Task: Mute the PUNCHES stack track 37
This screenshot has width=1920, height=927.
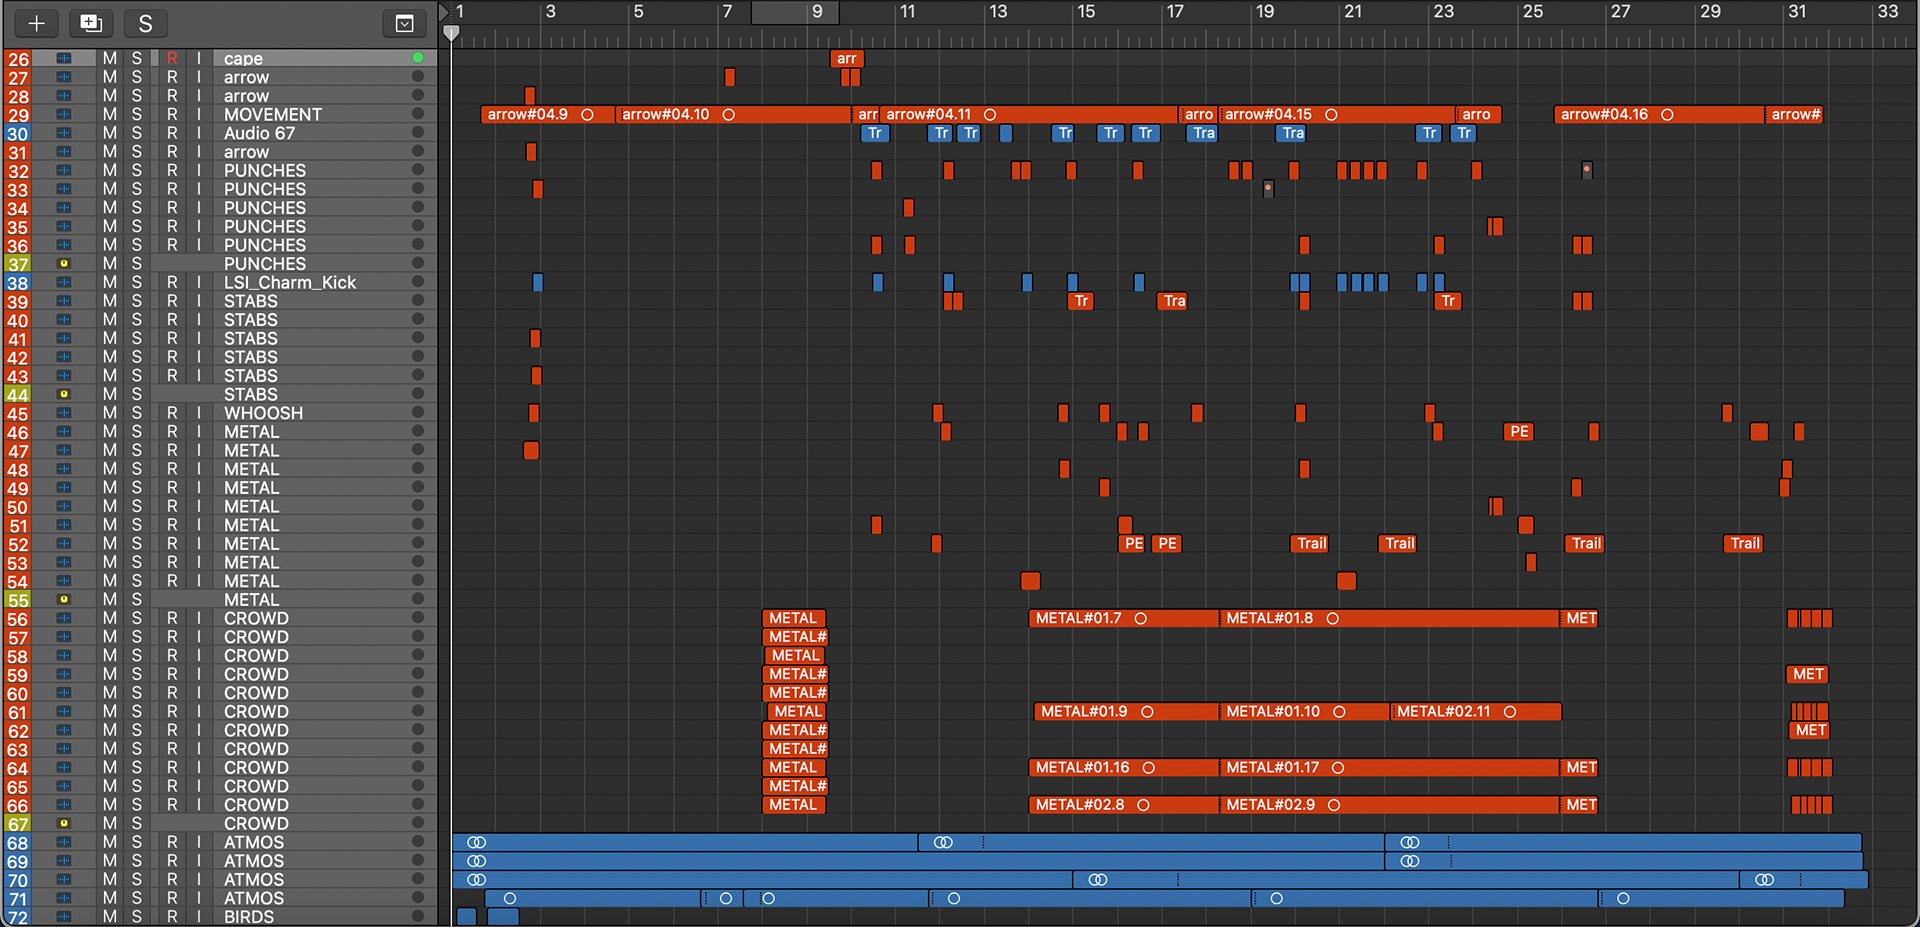Action: point(110,264)
